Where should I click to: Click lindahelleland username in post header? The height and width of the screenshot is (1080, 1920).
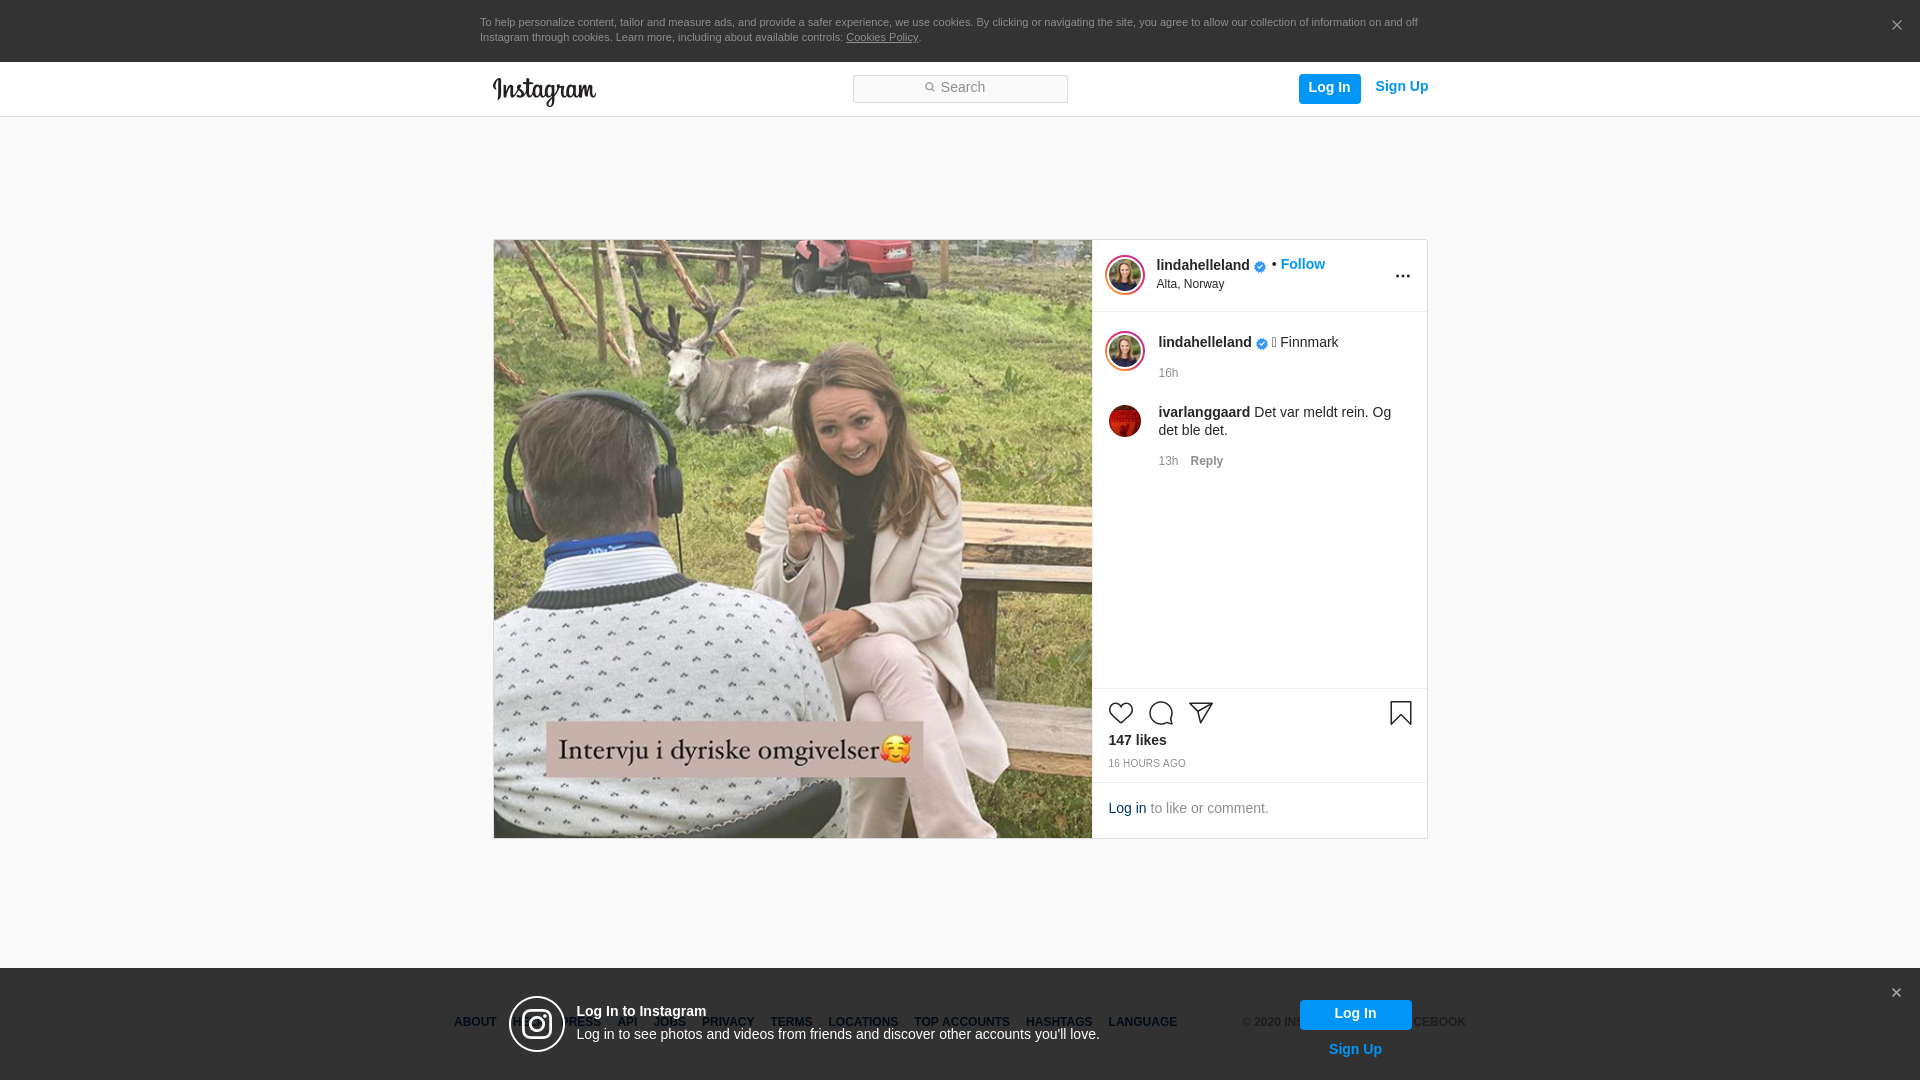1203,265
